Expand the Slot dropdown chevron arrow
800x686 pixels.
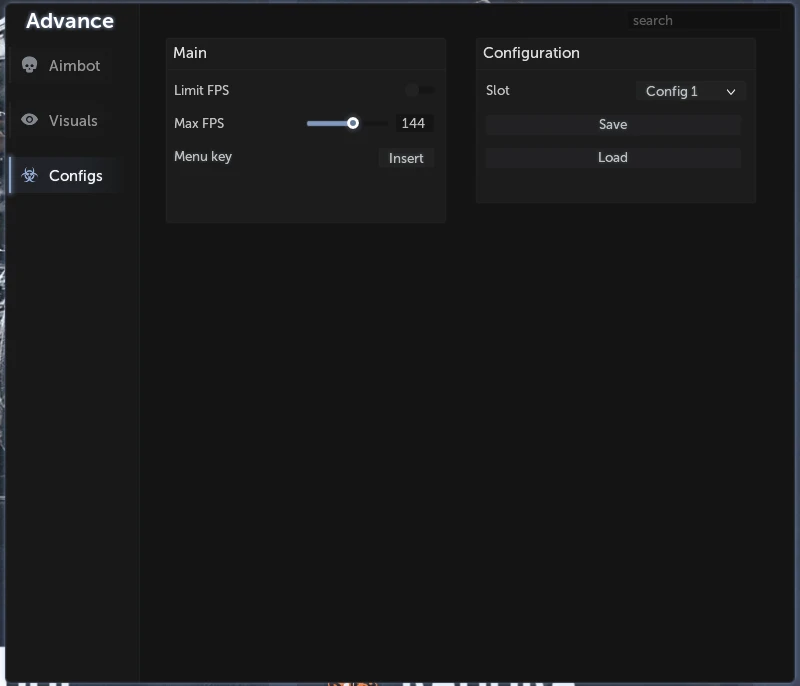coord(731,92)
